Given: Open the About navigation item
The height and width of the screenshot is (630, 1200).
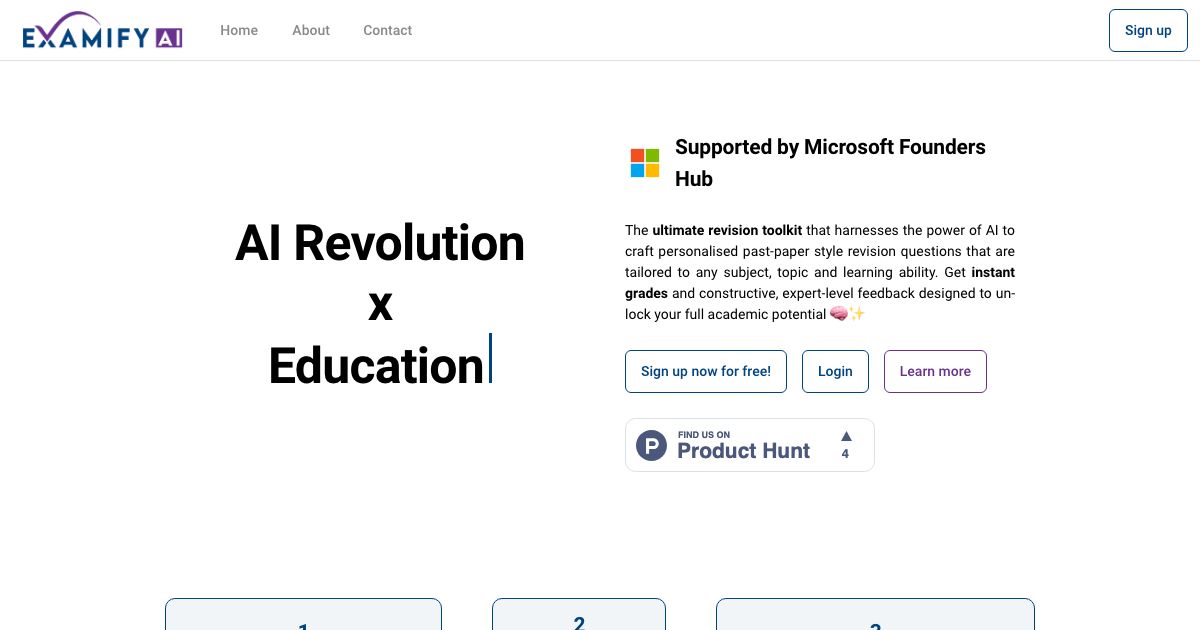Looking at the screenshot, I should pyautogui.click(x=310, y=30).
